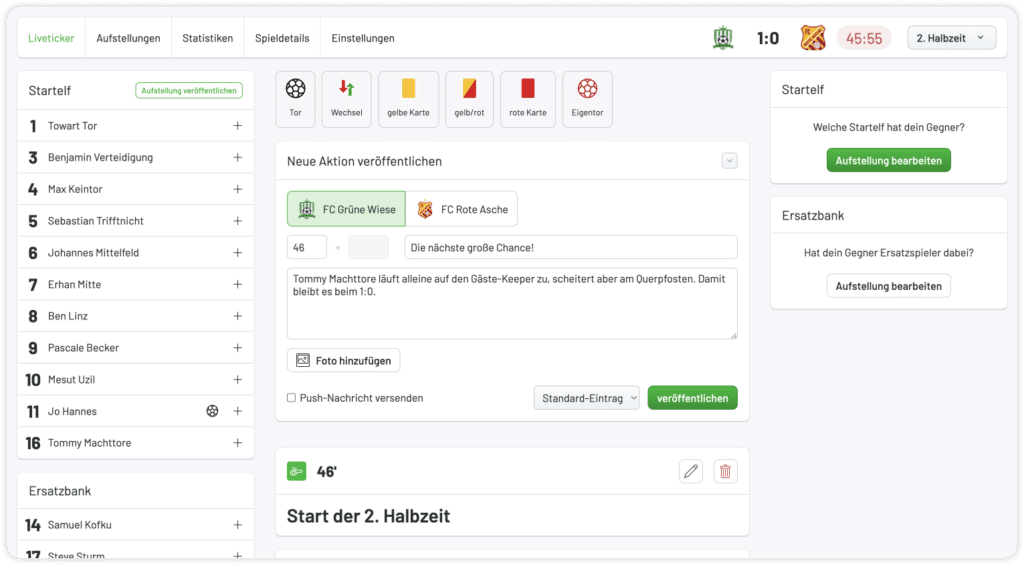Select FC Grüne Wiese team toggle

(346, 209)
